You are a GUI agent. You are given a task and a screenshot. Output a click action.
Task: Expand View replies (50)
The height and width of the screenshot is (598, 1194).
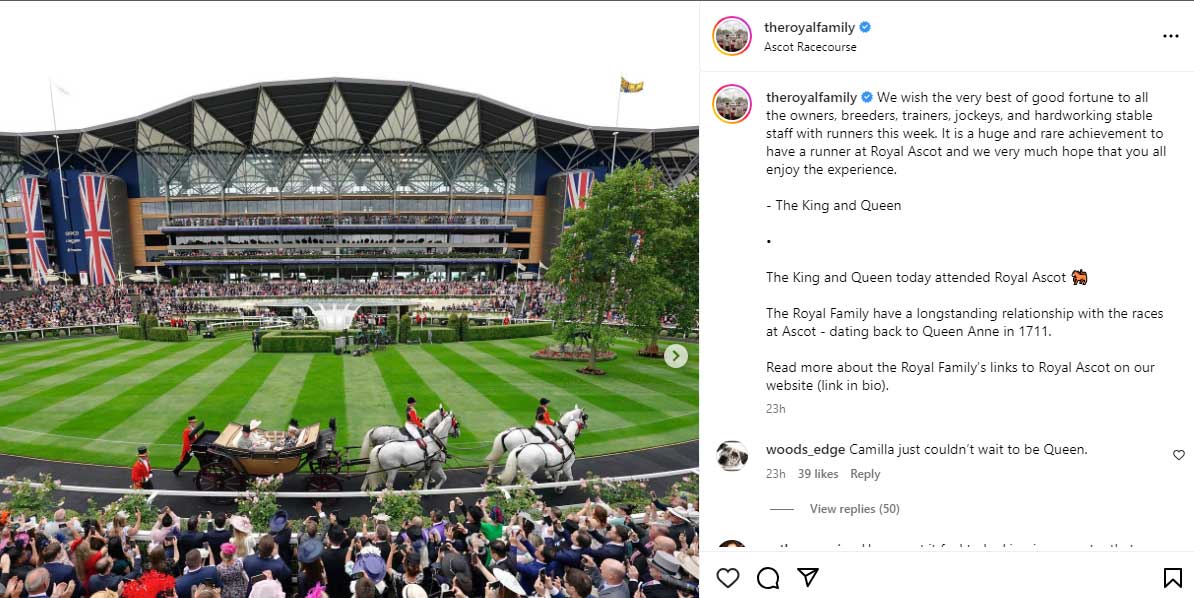[854, 509]
